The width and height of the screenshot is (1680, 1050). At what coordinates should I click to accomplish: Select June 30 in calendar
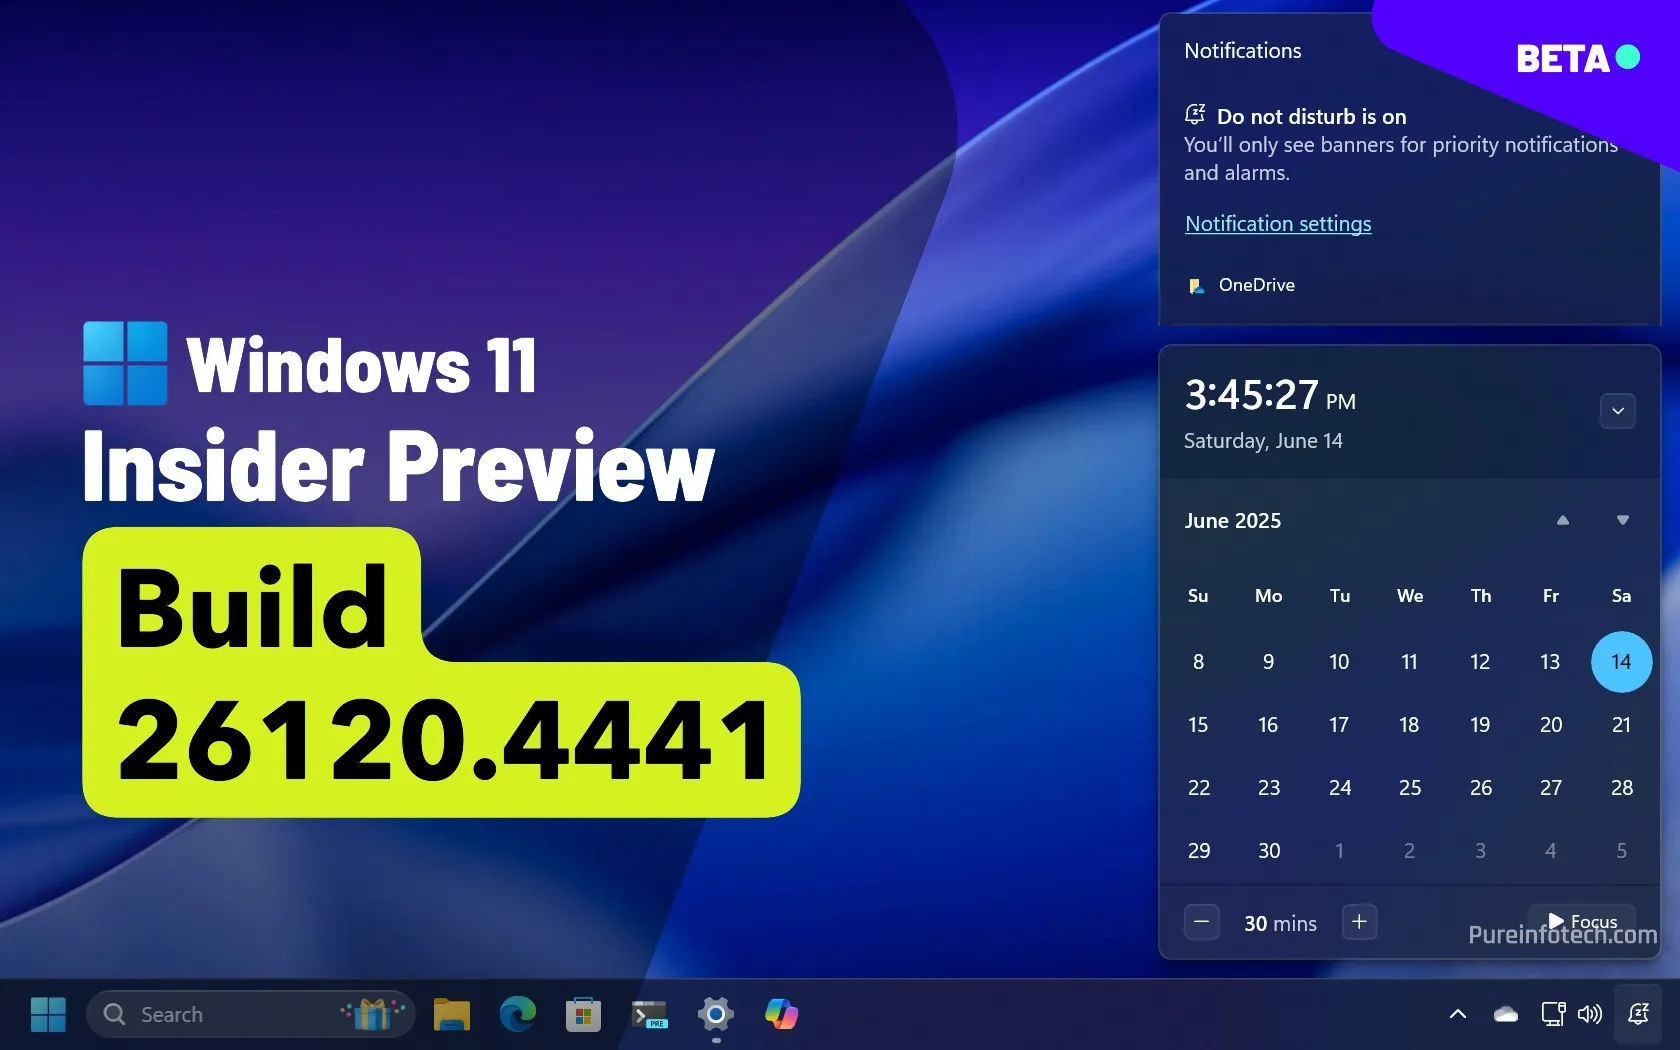tap(1269, 851)
